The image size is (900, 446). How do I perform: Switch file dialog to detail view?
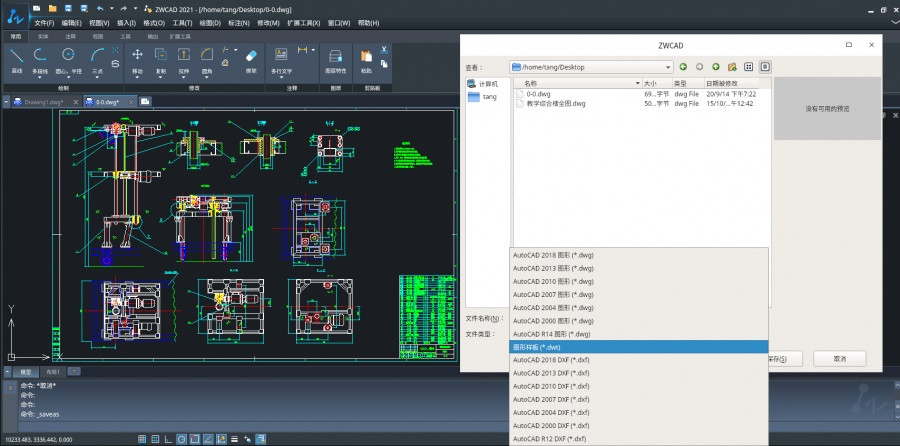765,67
